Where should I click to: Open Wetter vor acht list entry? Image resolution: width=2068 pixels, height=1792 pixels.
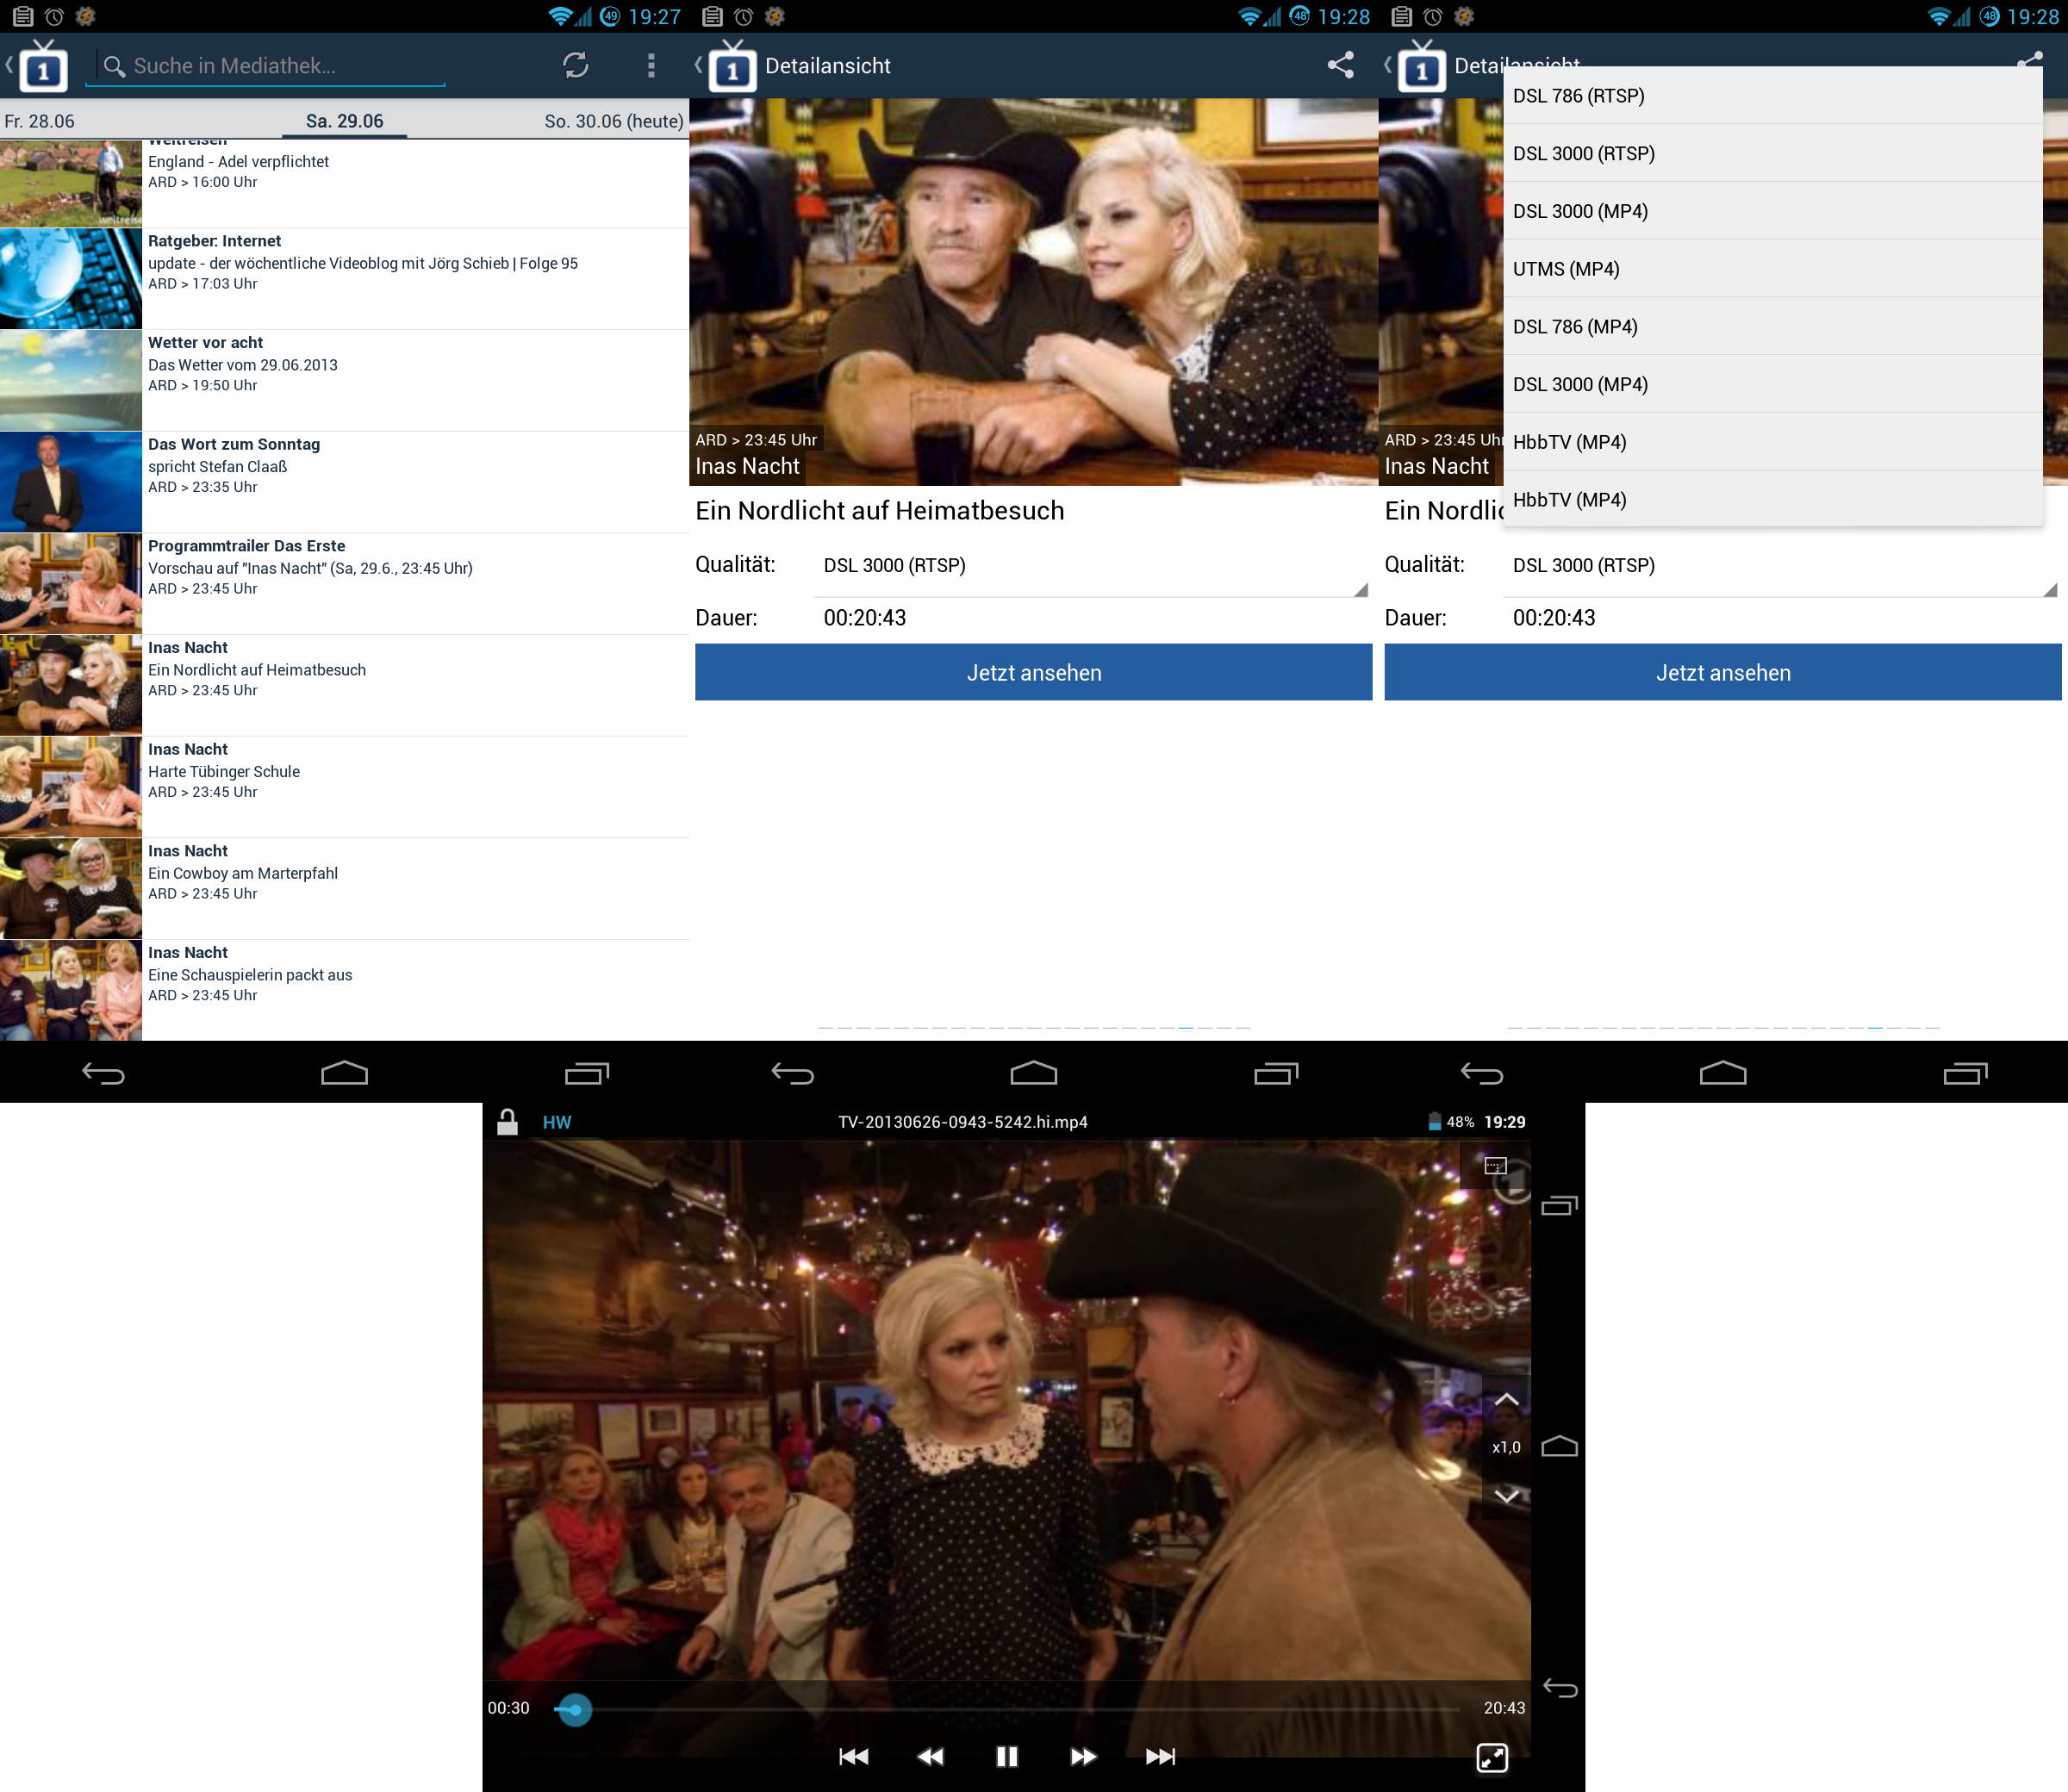(x=344, y=380)
